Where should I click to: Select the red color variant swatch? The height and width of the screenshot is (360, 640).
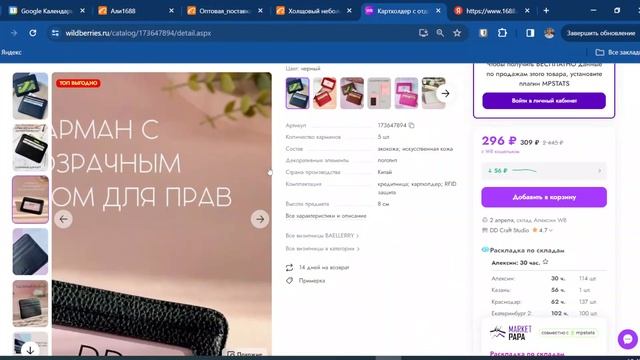(324, 93)
